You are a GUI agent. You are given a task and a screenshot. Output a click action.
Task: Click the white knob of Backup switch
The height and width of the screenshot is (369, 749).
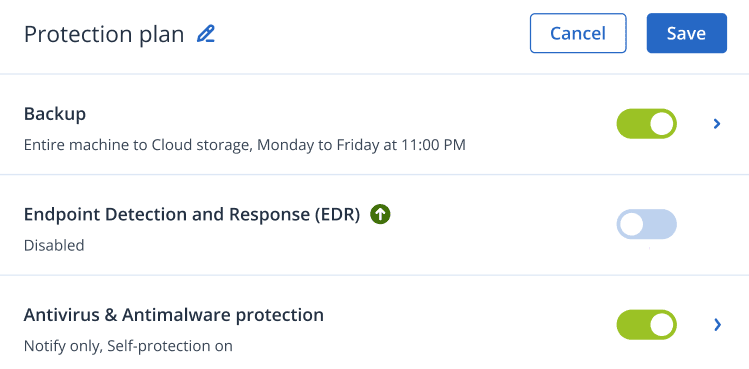point(662,124)
